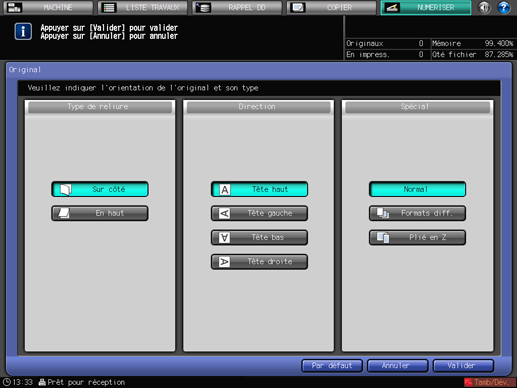Click the Originaux counter
The width and height of the screenshot is (517, 388).
click(x=385, y=43)
